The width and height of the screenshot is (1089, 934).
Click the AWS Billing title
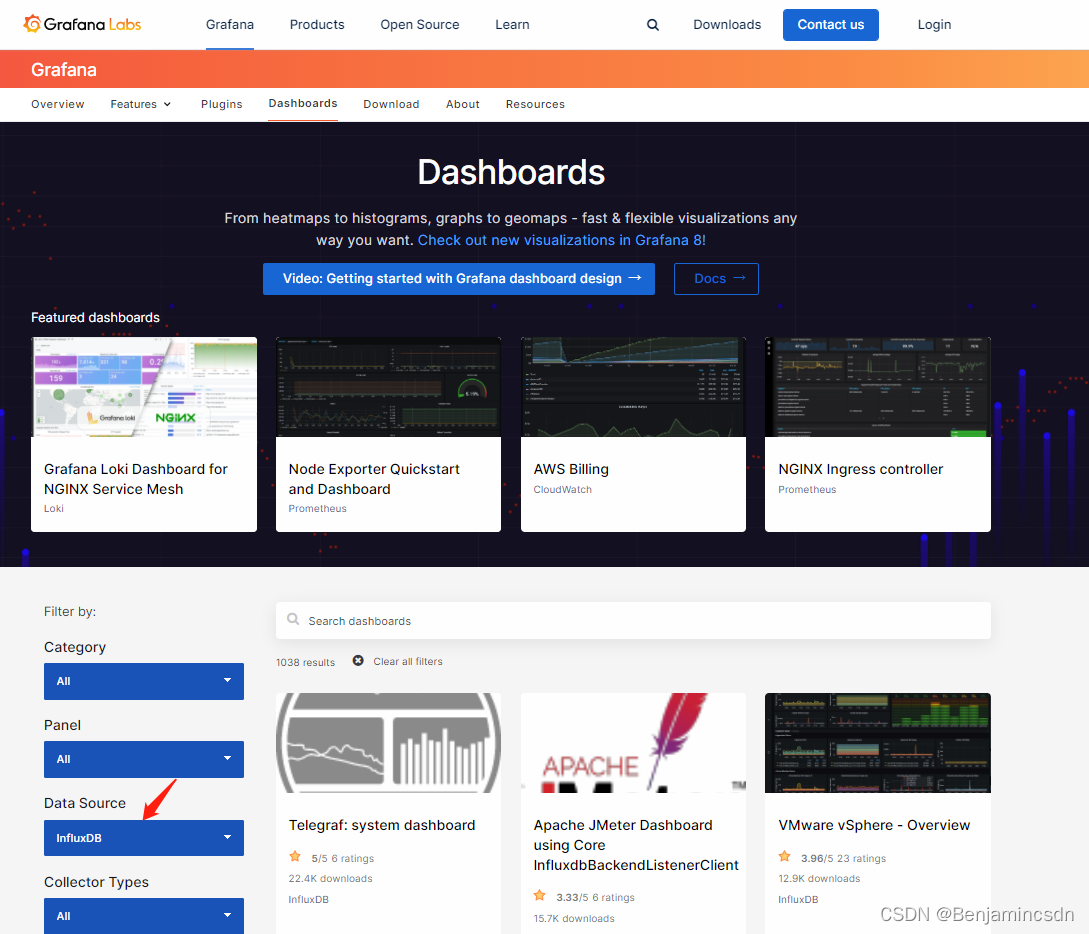click(571, 469)
